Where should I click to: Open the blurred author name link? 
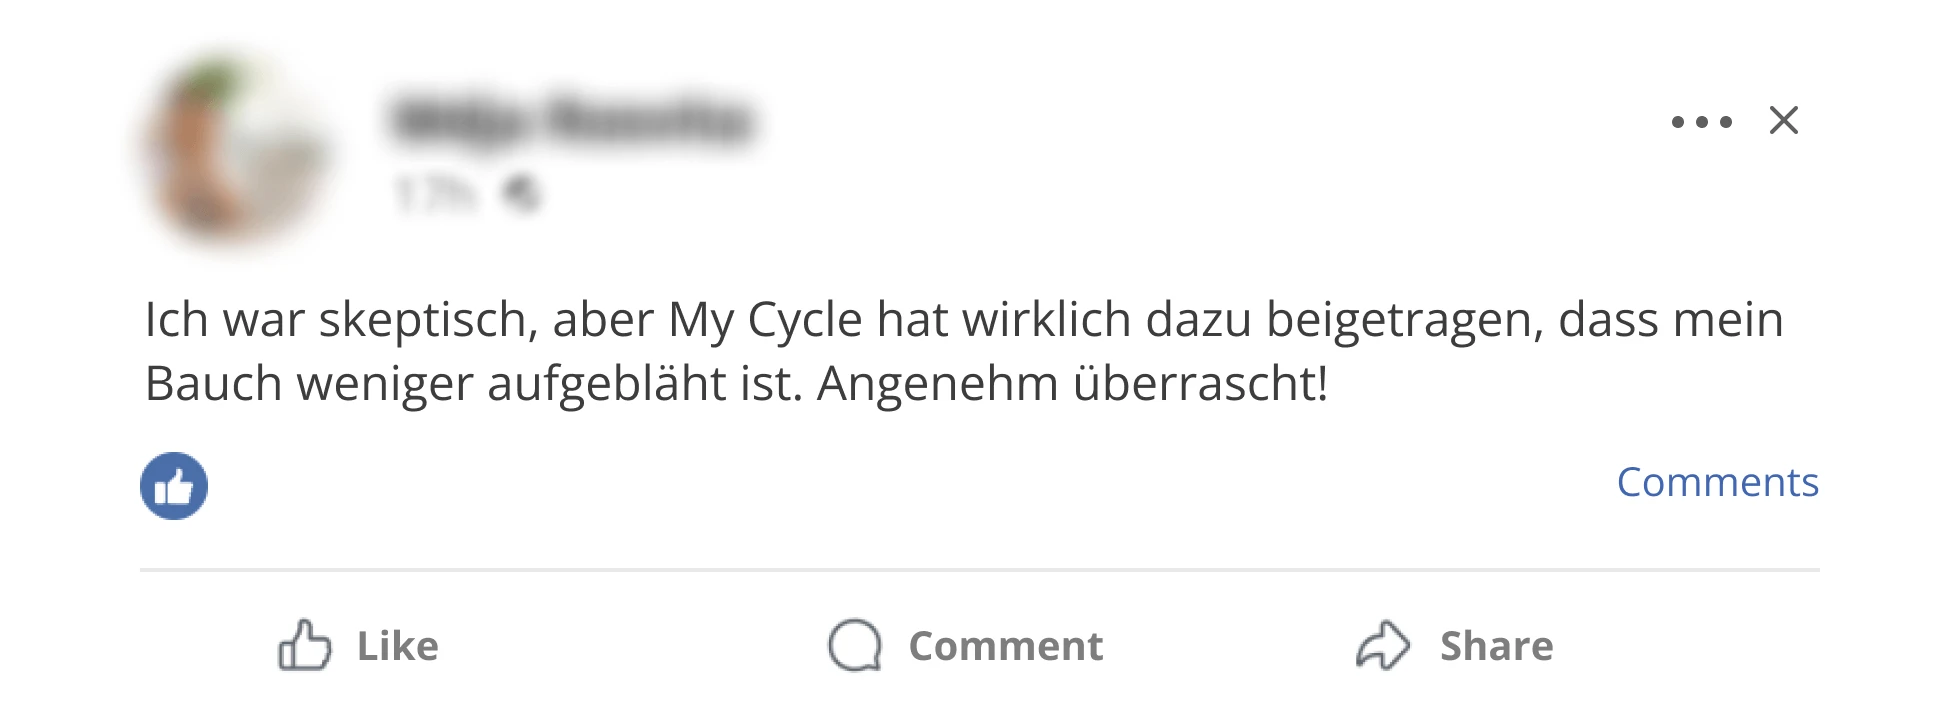pos(572,122)
